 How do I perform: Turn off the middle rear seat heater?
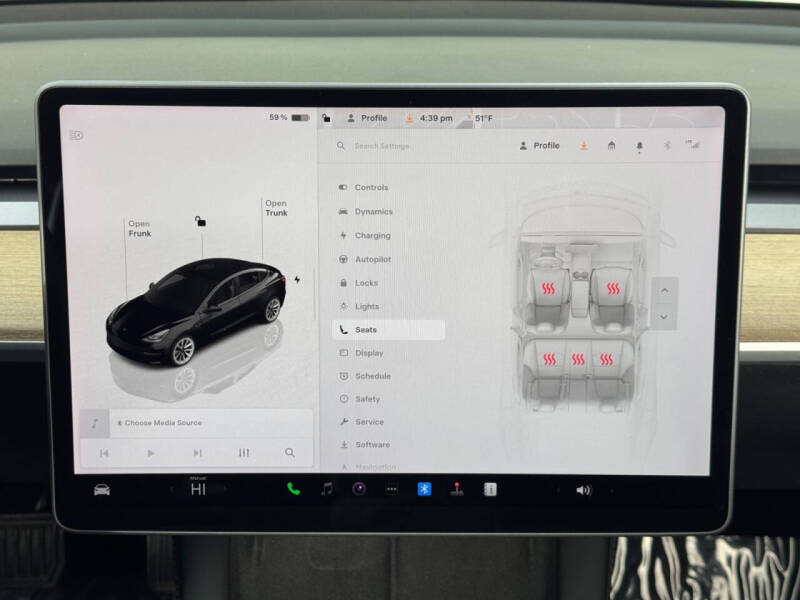coord(578,356)
